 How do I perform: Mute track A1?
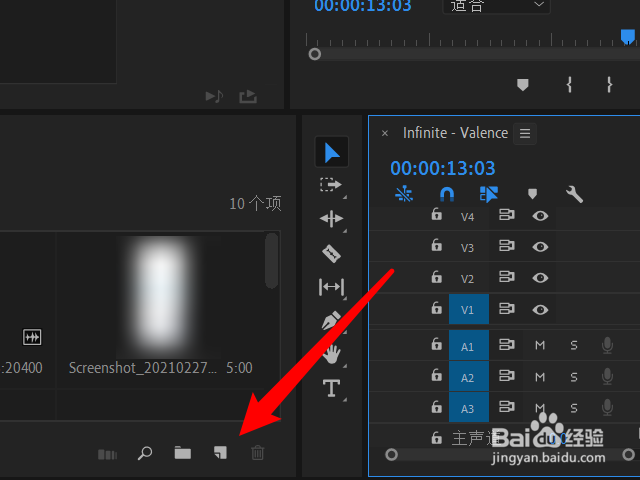[x=540, y=345]
